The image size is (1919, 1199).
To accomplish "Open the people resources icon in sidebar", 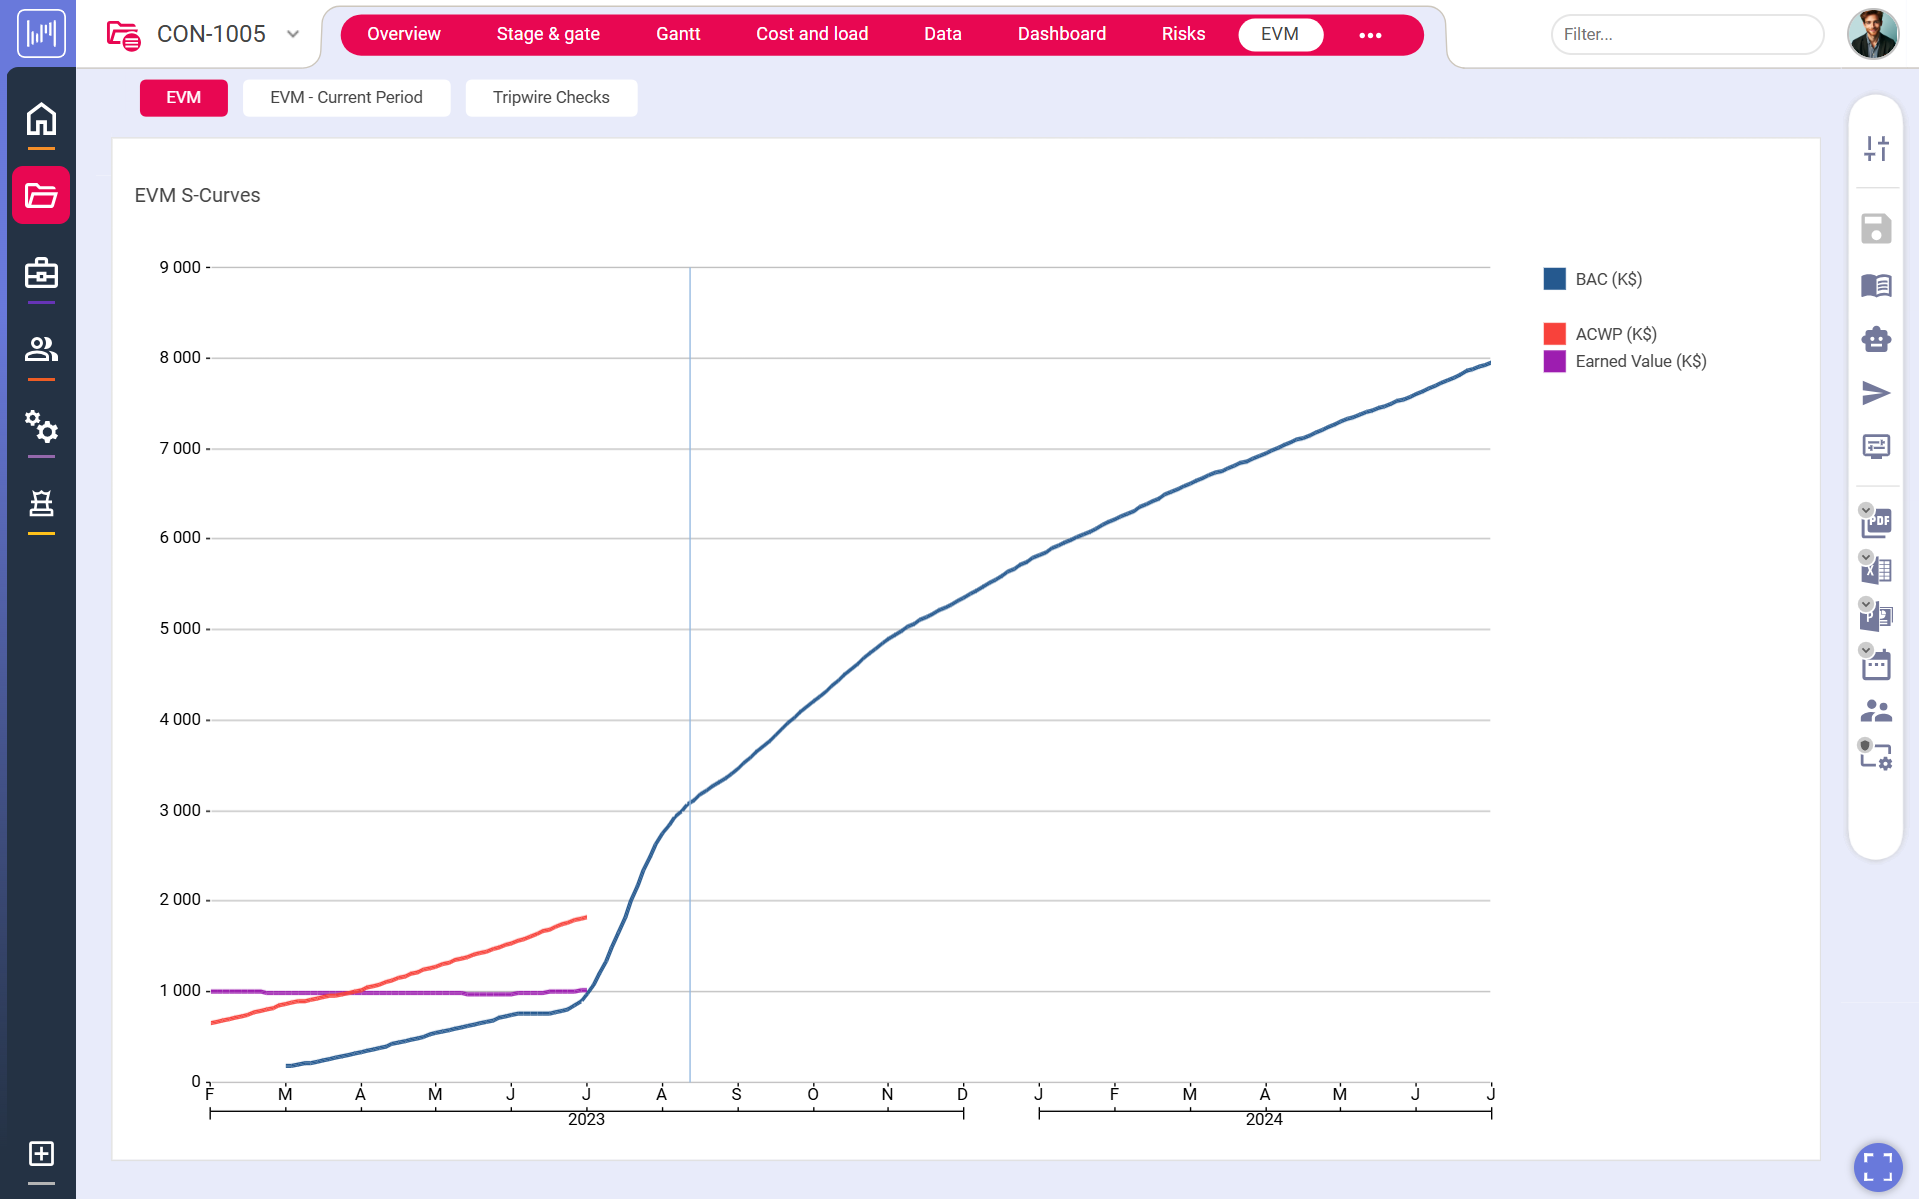I will coord(41,349).
